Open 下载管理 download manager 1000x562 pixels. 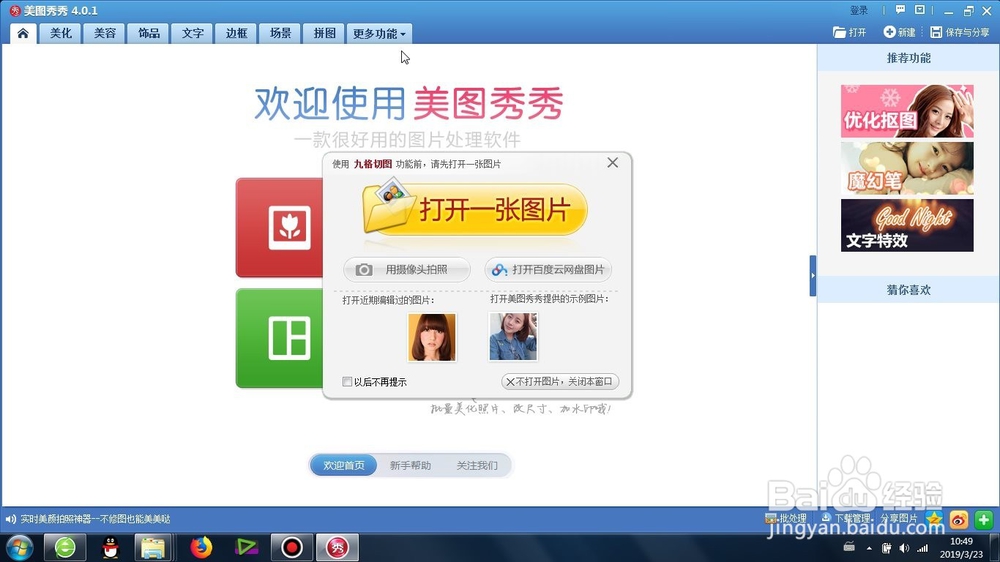846,518
